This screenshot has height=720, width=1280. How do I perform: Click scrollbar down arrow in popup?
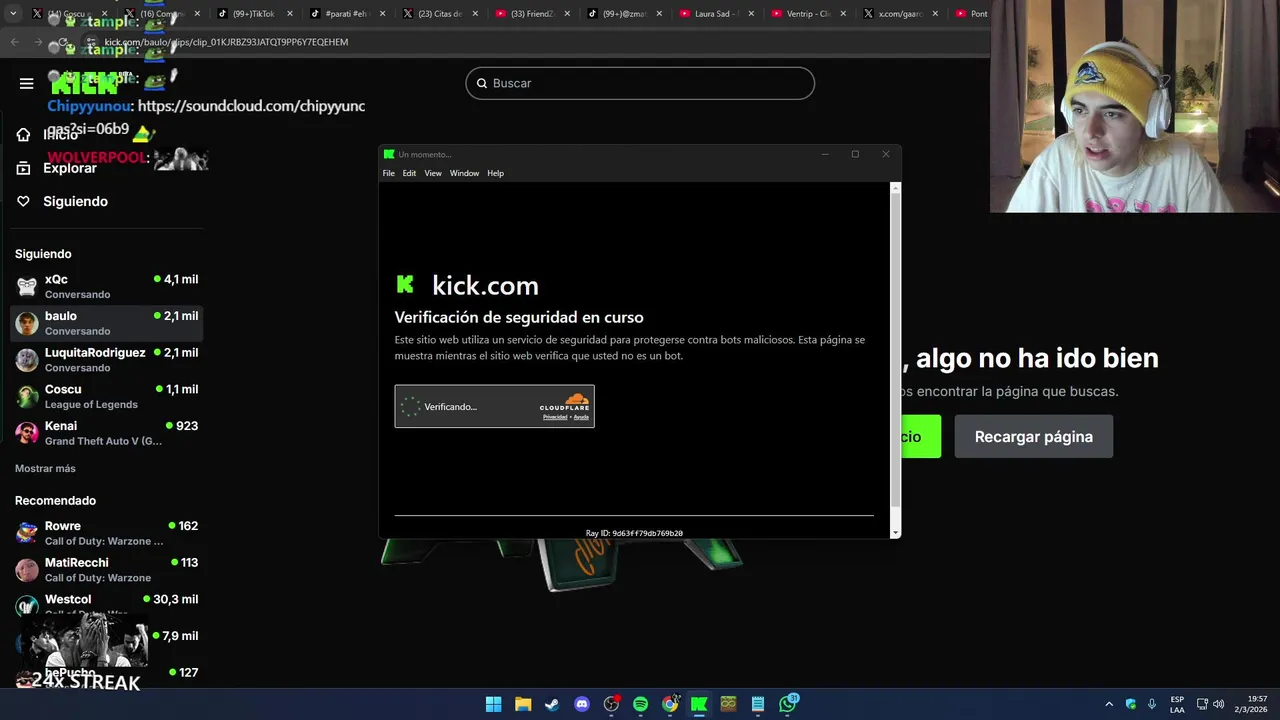coord(895,533)
